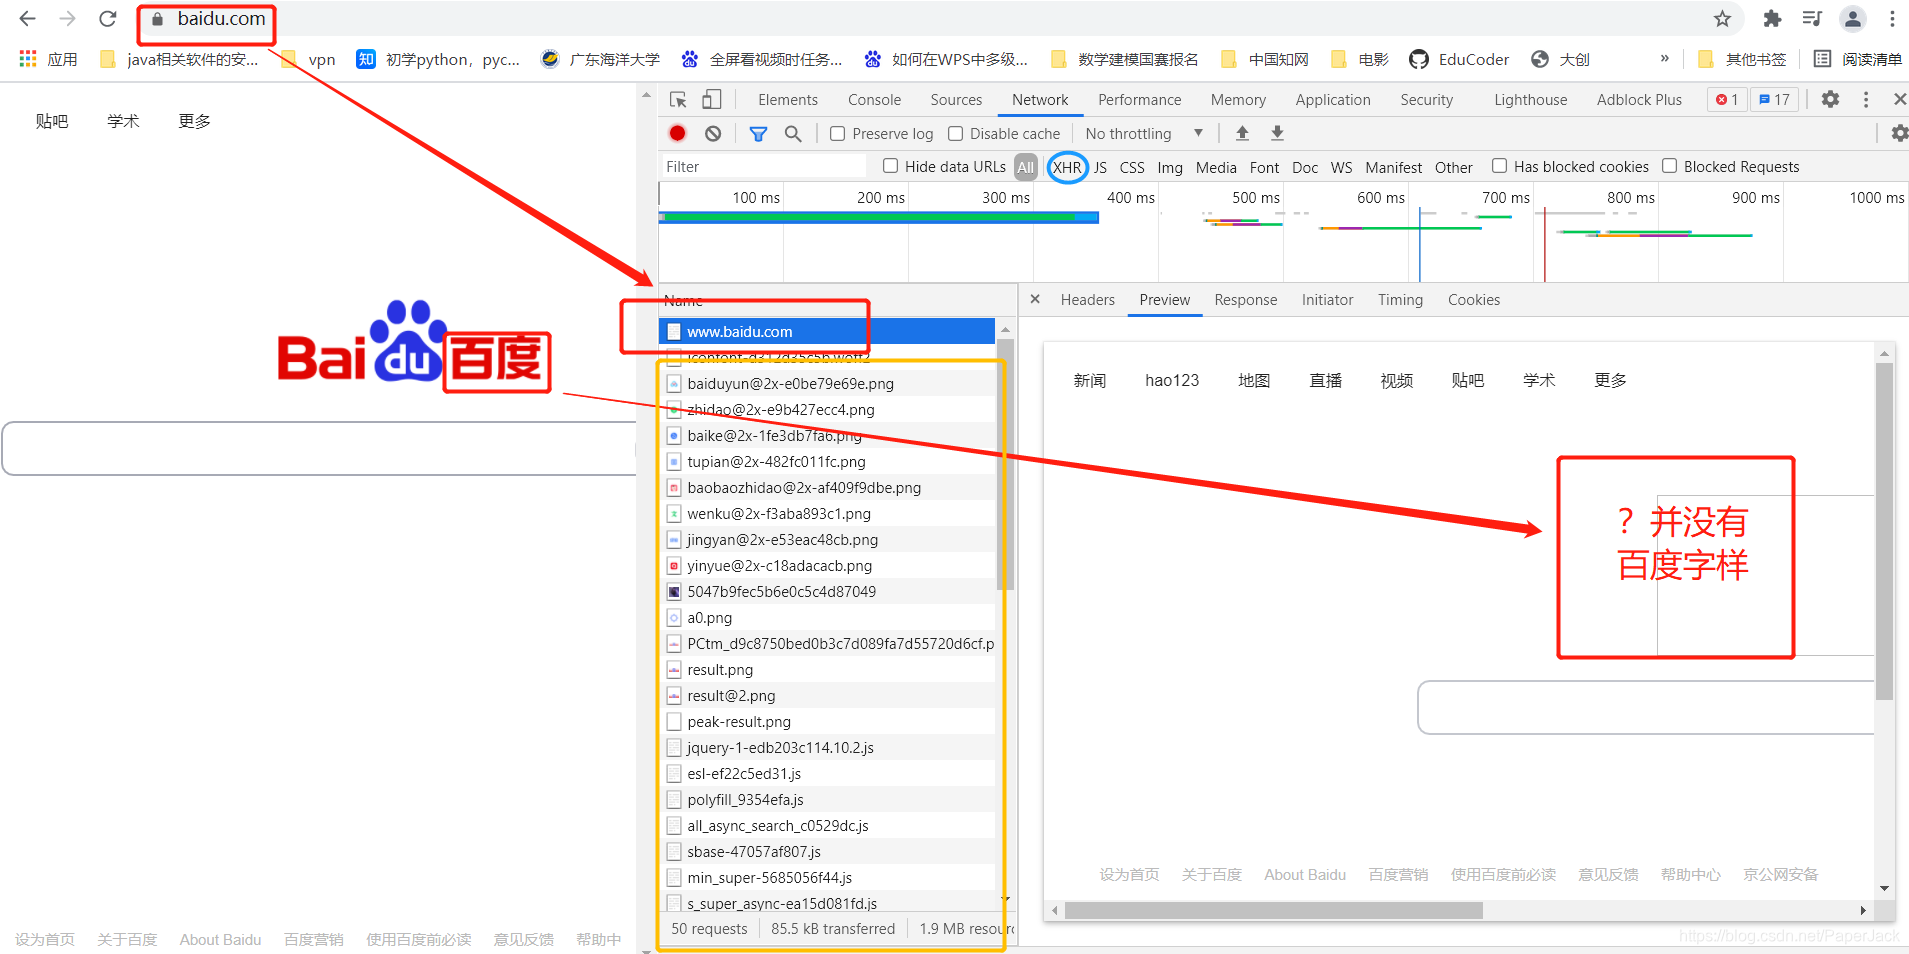
Task: Import HAR file using upload arrow icon
Action: [x=1241, y=132]
